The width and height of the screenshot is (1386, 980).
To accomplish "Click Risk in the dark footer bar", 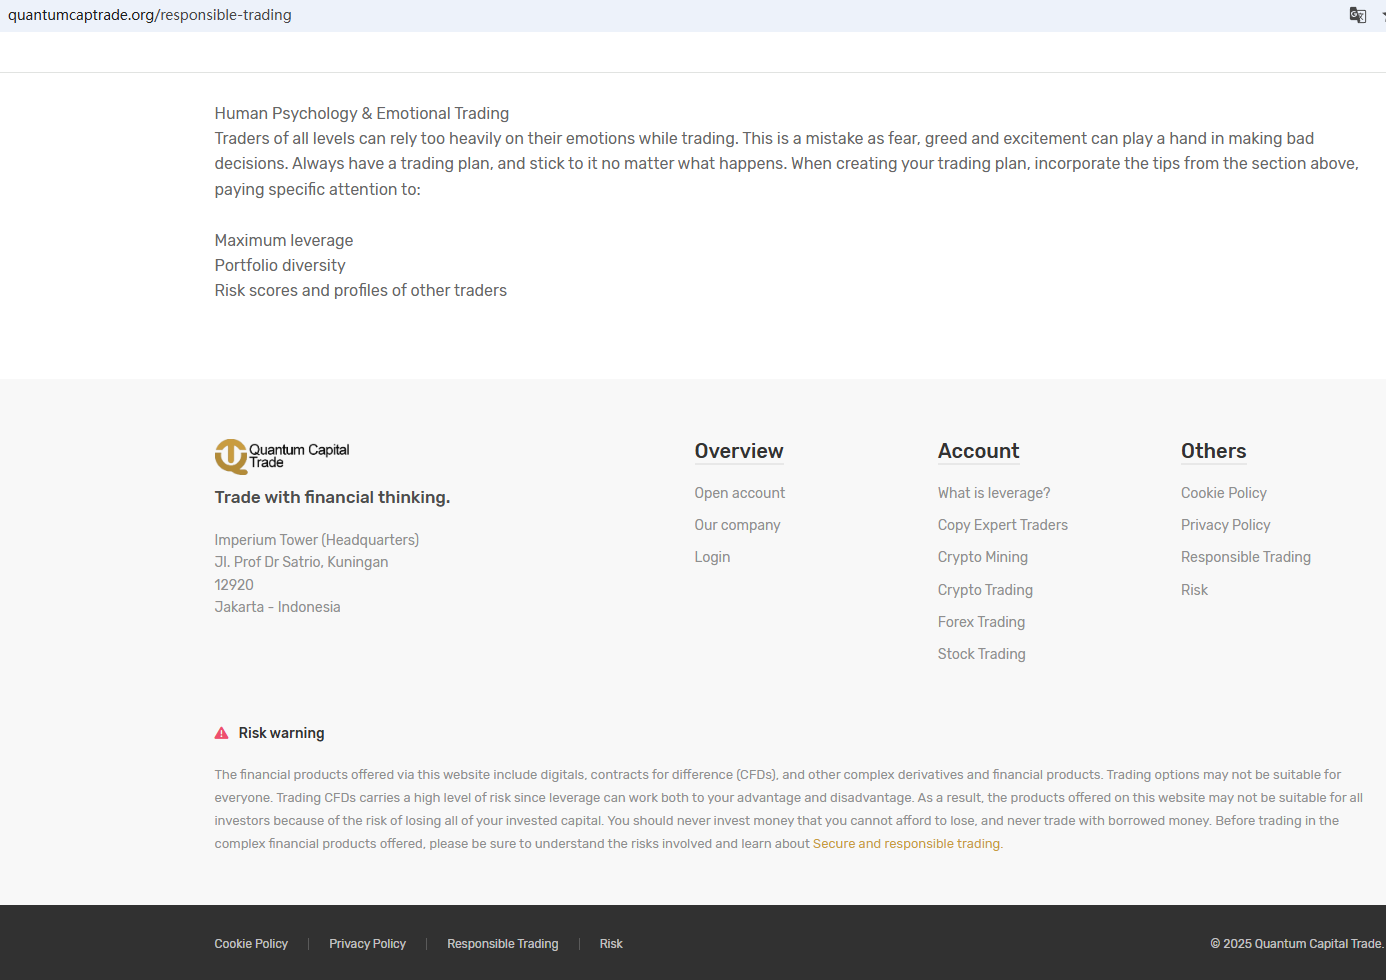I will pyautogui.click(x=611, y=944).
